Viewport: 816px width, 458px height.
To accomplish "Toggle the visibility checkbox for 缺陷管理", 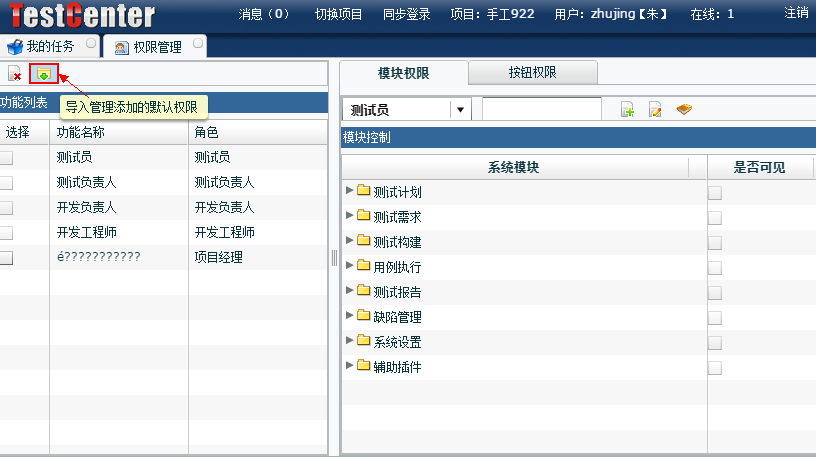I will click(715, 318).
